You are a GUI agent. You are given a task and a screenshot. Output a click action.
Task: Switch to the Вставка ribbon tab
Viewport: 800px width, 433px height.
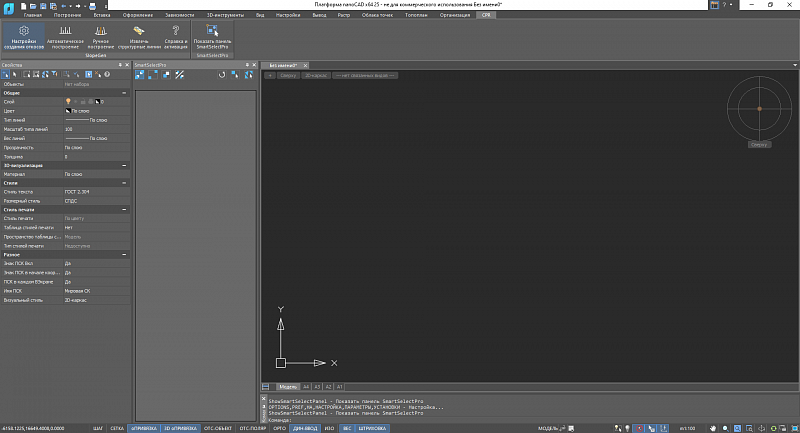coord(102,15)
